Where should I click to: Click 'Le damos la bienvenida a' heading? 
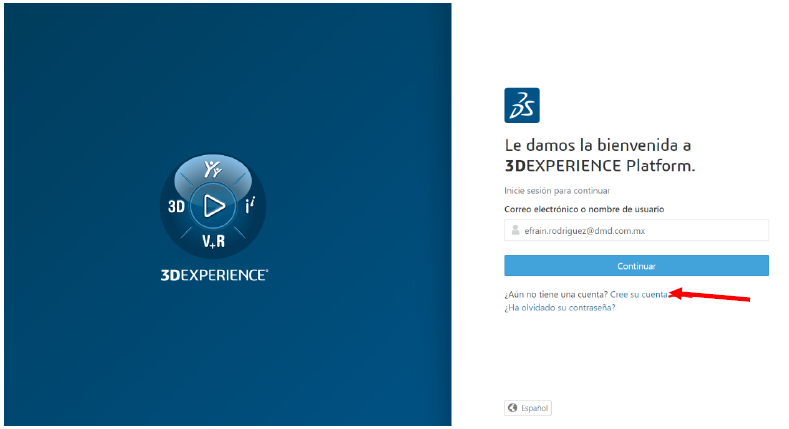598,145
